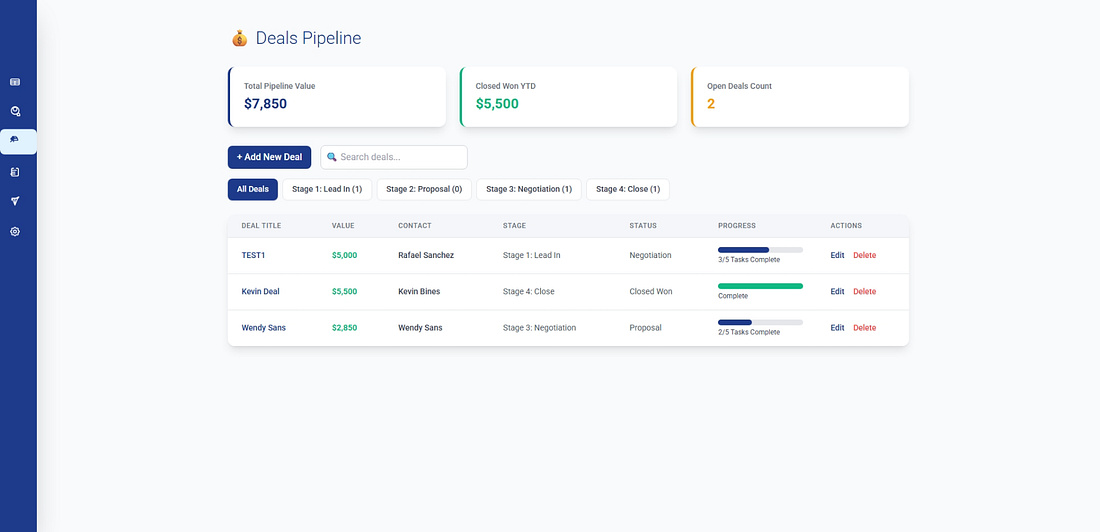Edit the Kevin Deal row

[x=837, y=291]
